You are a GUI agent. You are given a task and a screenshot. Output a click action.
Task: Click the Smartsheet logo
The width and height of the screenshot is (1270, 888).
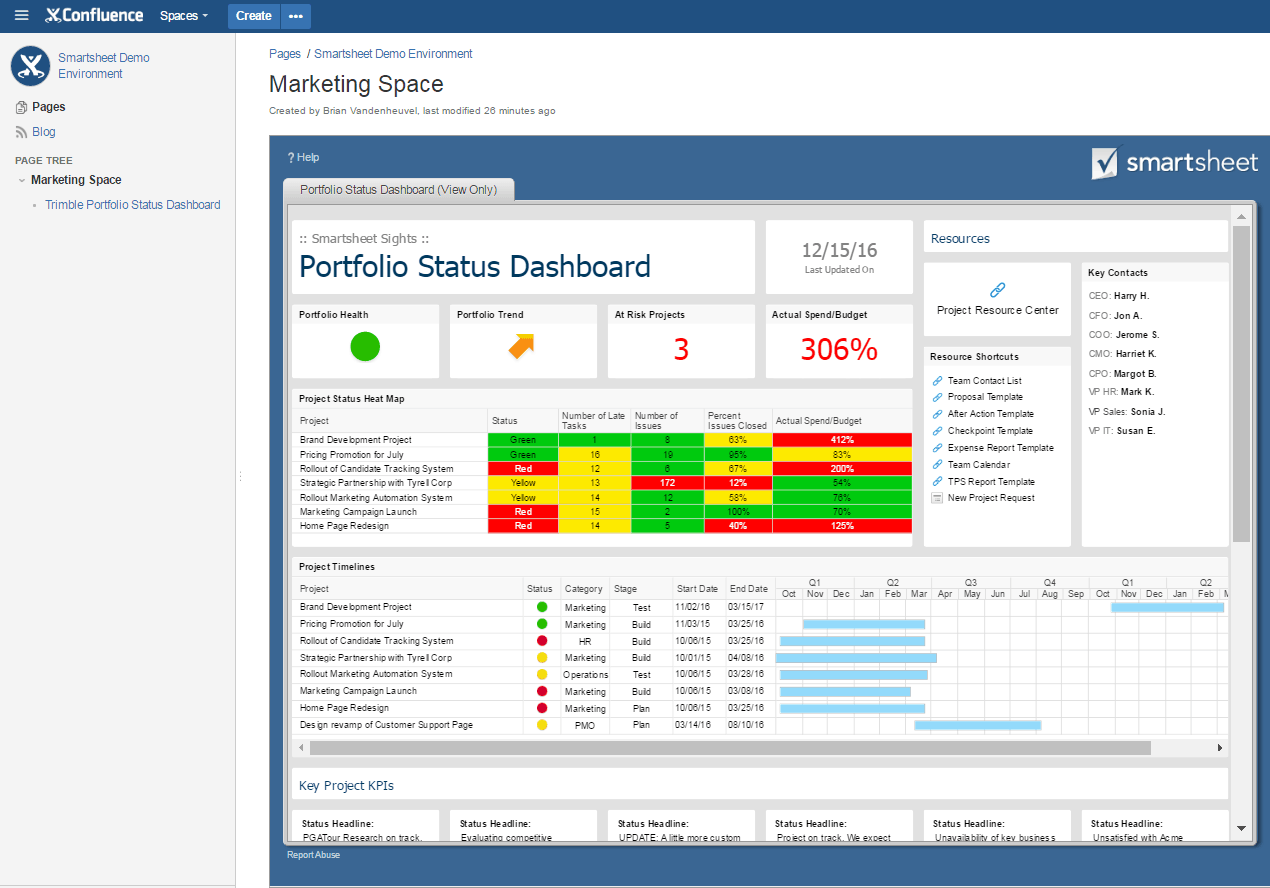[x=1174, y=162]
